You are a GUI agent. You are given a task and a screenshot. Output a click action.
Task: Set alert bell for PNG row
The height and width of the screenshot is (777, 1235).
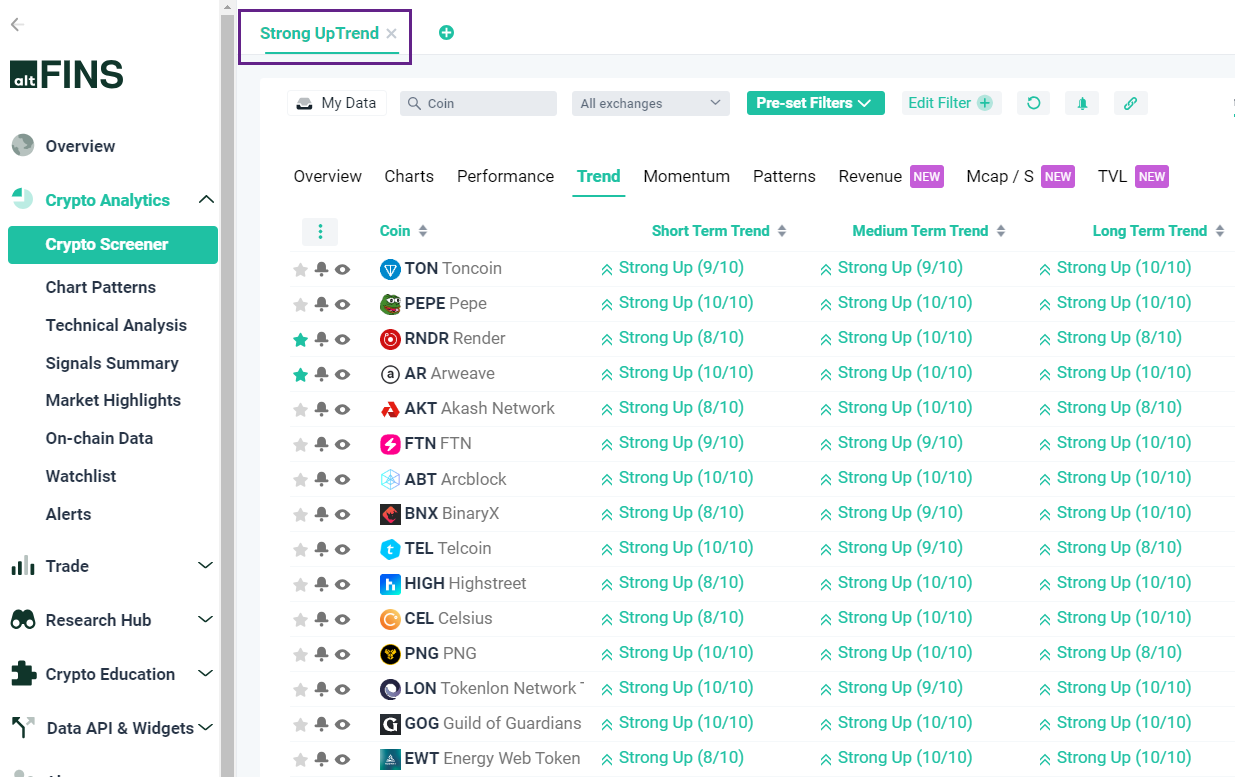[321, 654]
